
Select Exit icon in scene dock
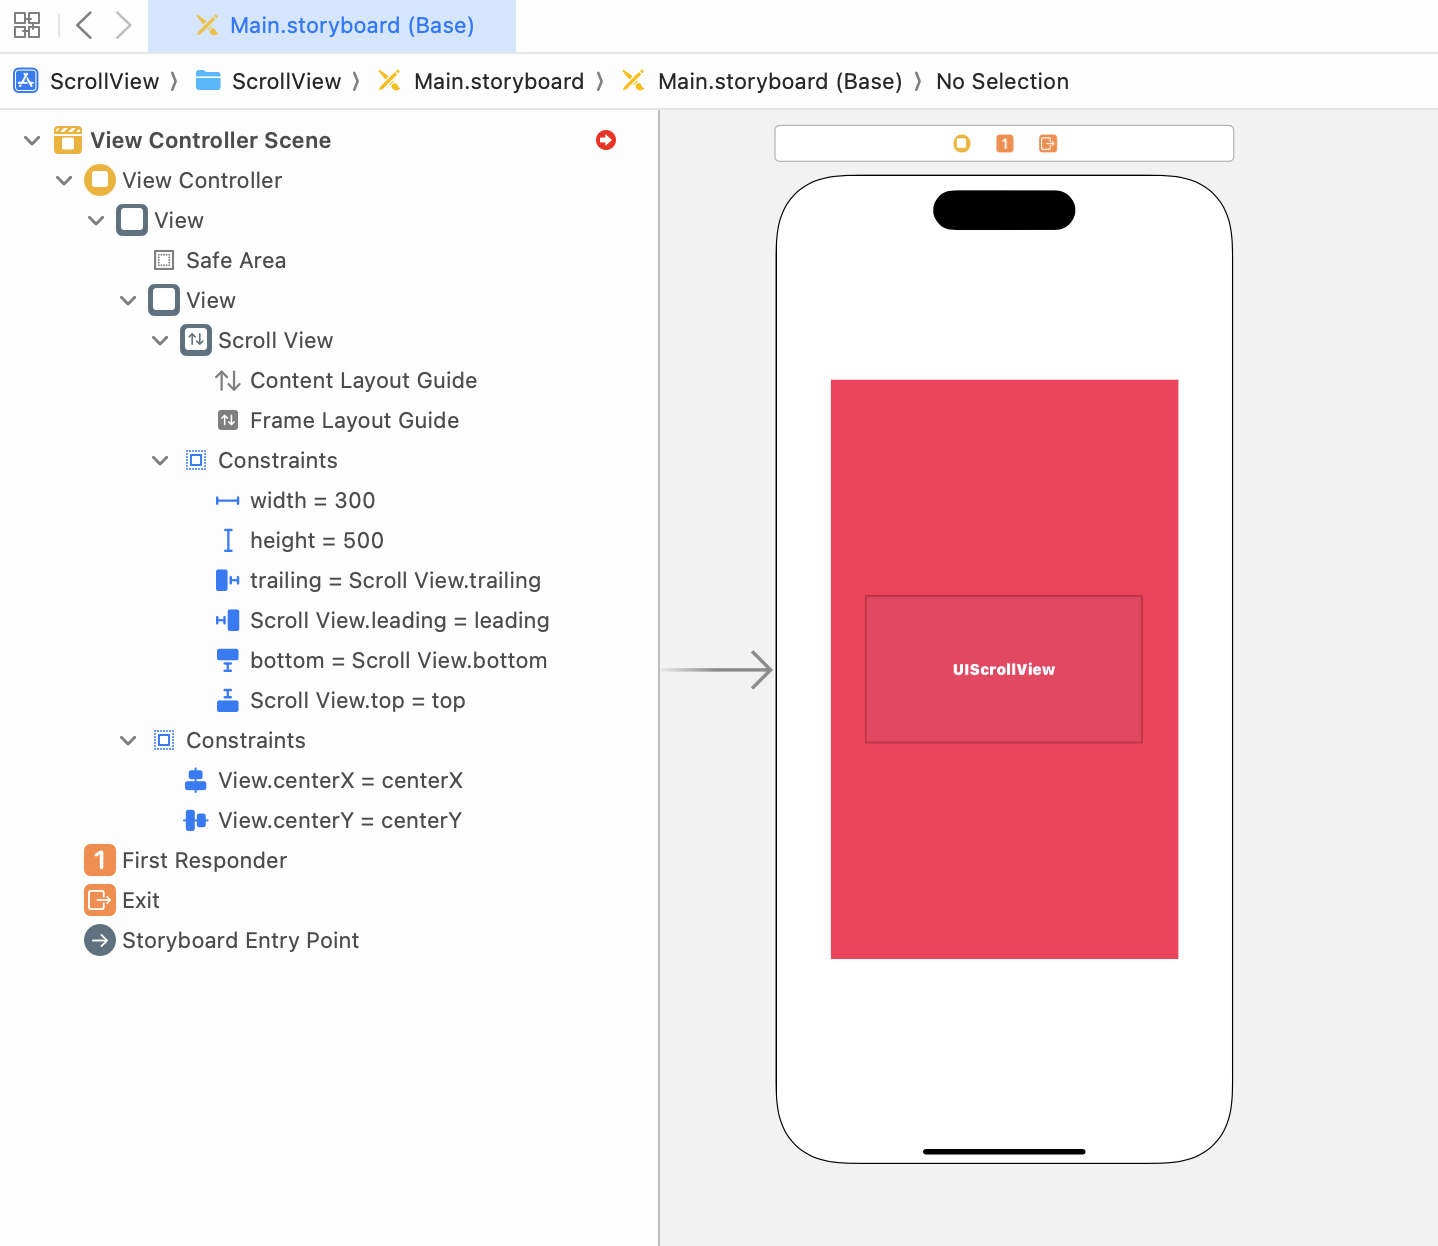[1048, 143]
